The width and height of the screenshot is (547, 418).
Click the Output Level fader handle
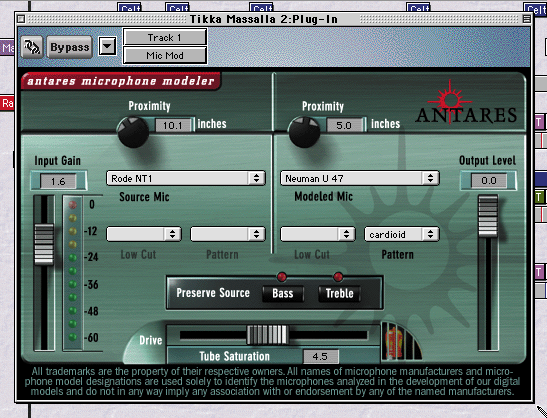pyautogui.click(x=488, y=216)
